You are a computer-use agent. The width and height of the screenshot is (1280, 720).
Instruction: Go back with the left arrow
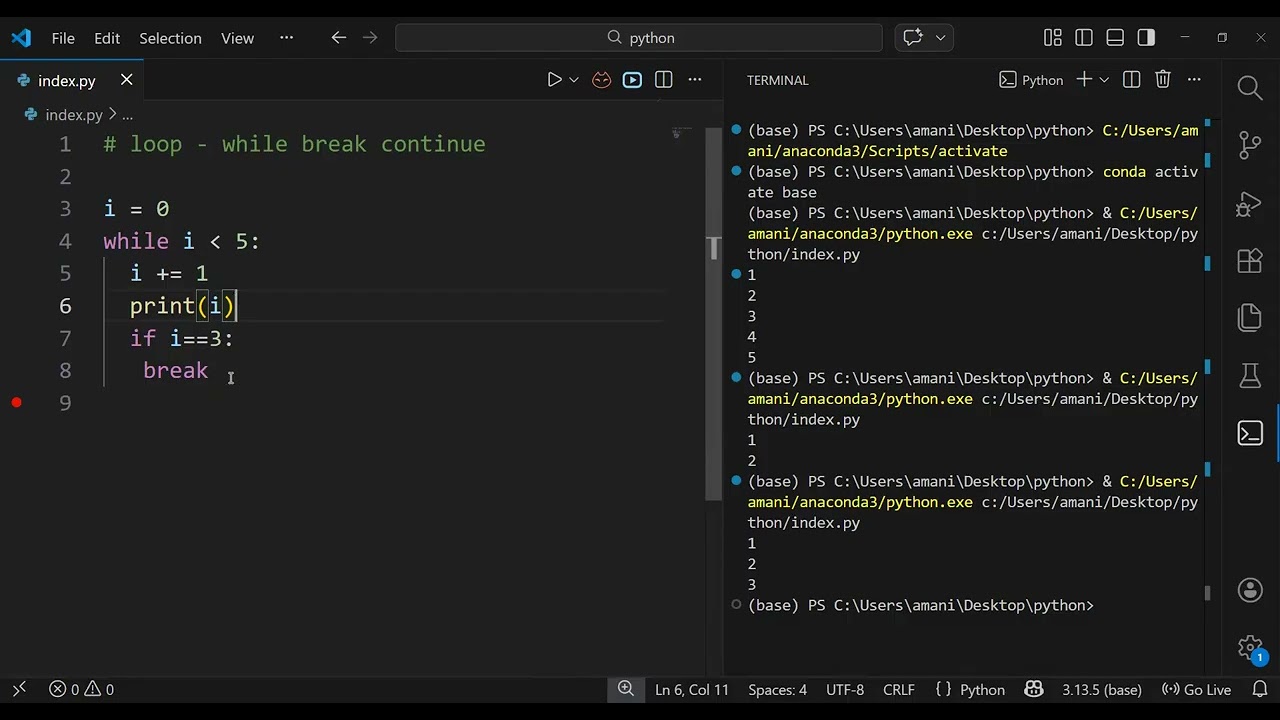click(338, 38)
